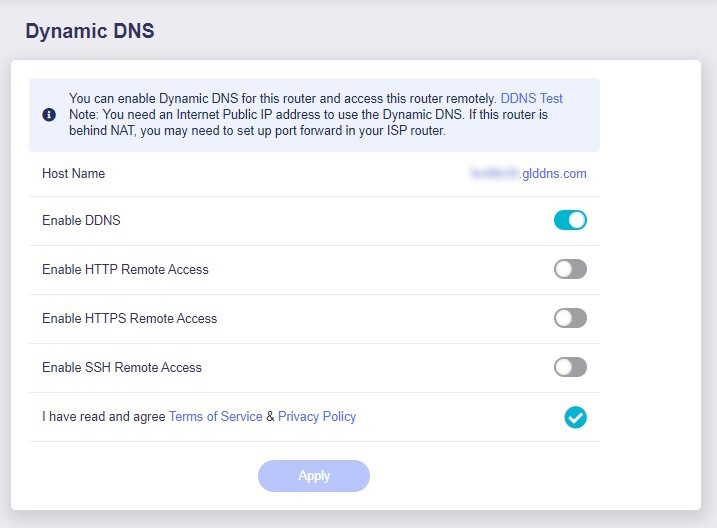Click the glddns.com host name link
Image resolution: width=717 pixels, height=528 pixels.
(x=528, y=174)
